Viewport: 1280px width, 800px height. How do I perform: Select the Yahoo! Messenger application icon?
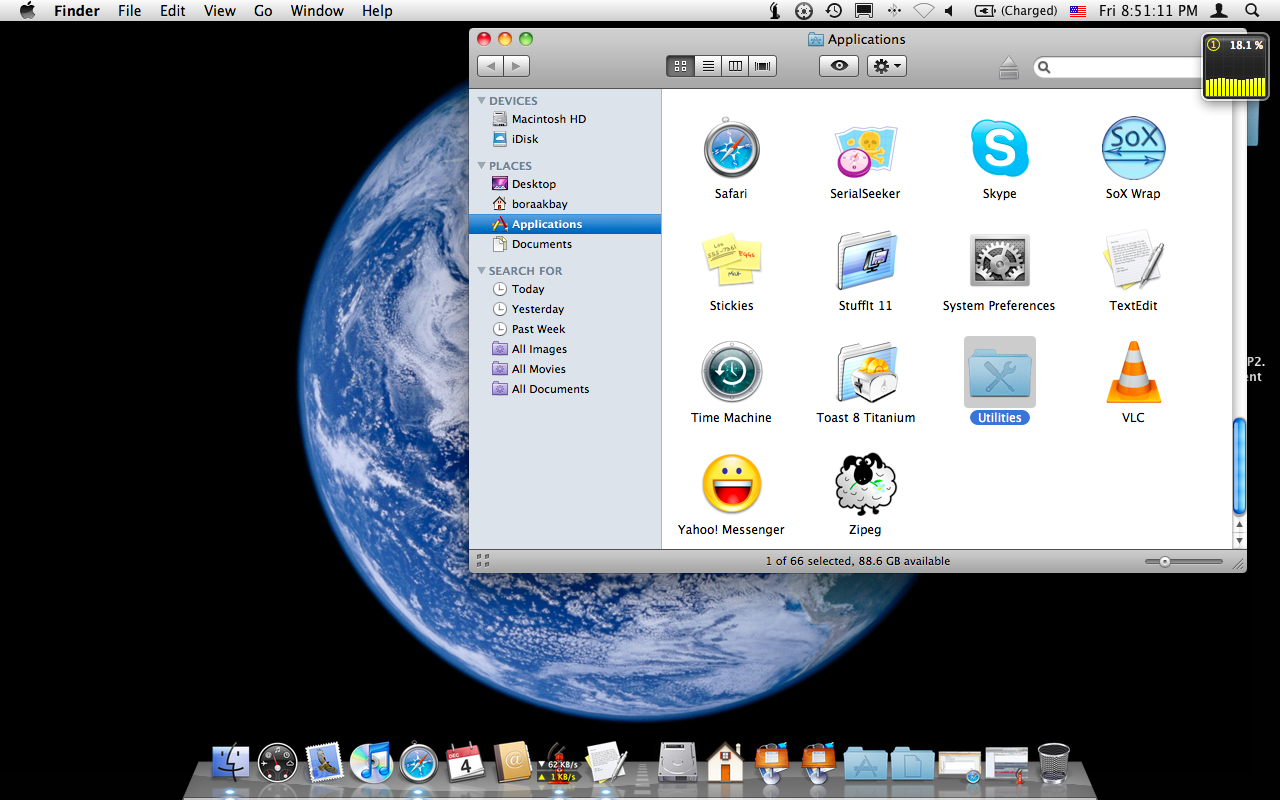(x=731, y=484)
